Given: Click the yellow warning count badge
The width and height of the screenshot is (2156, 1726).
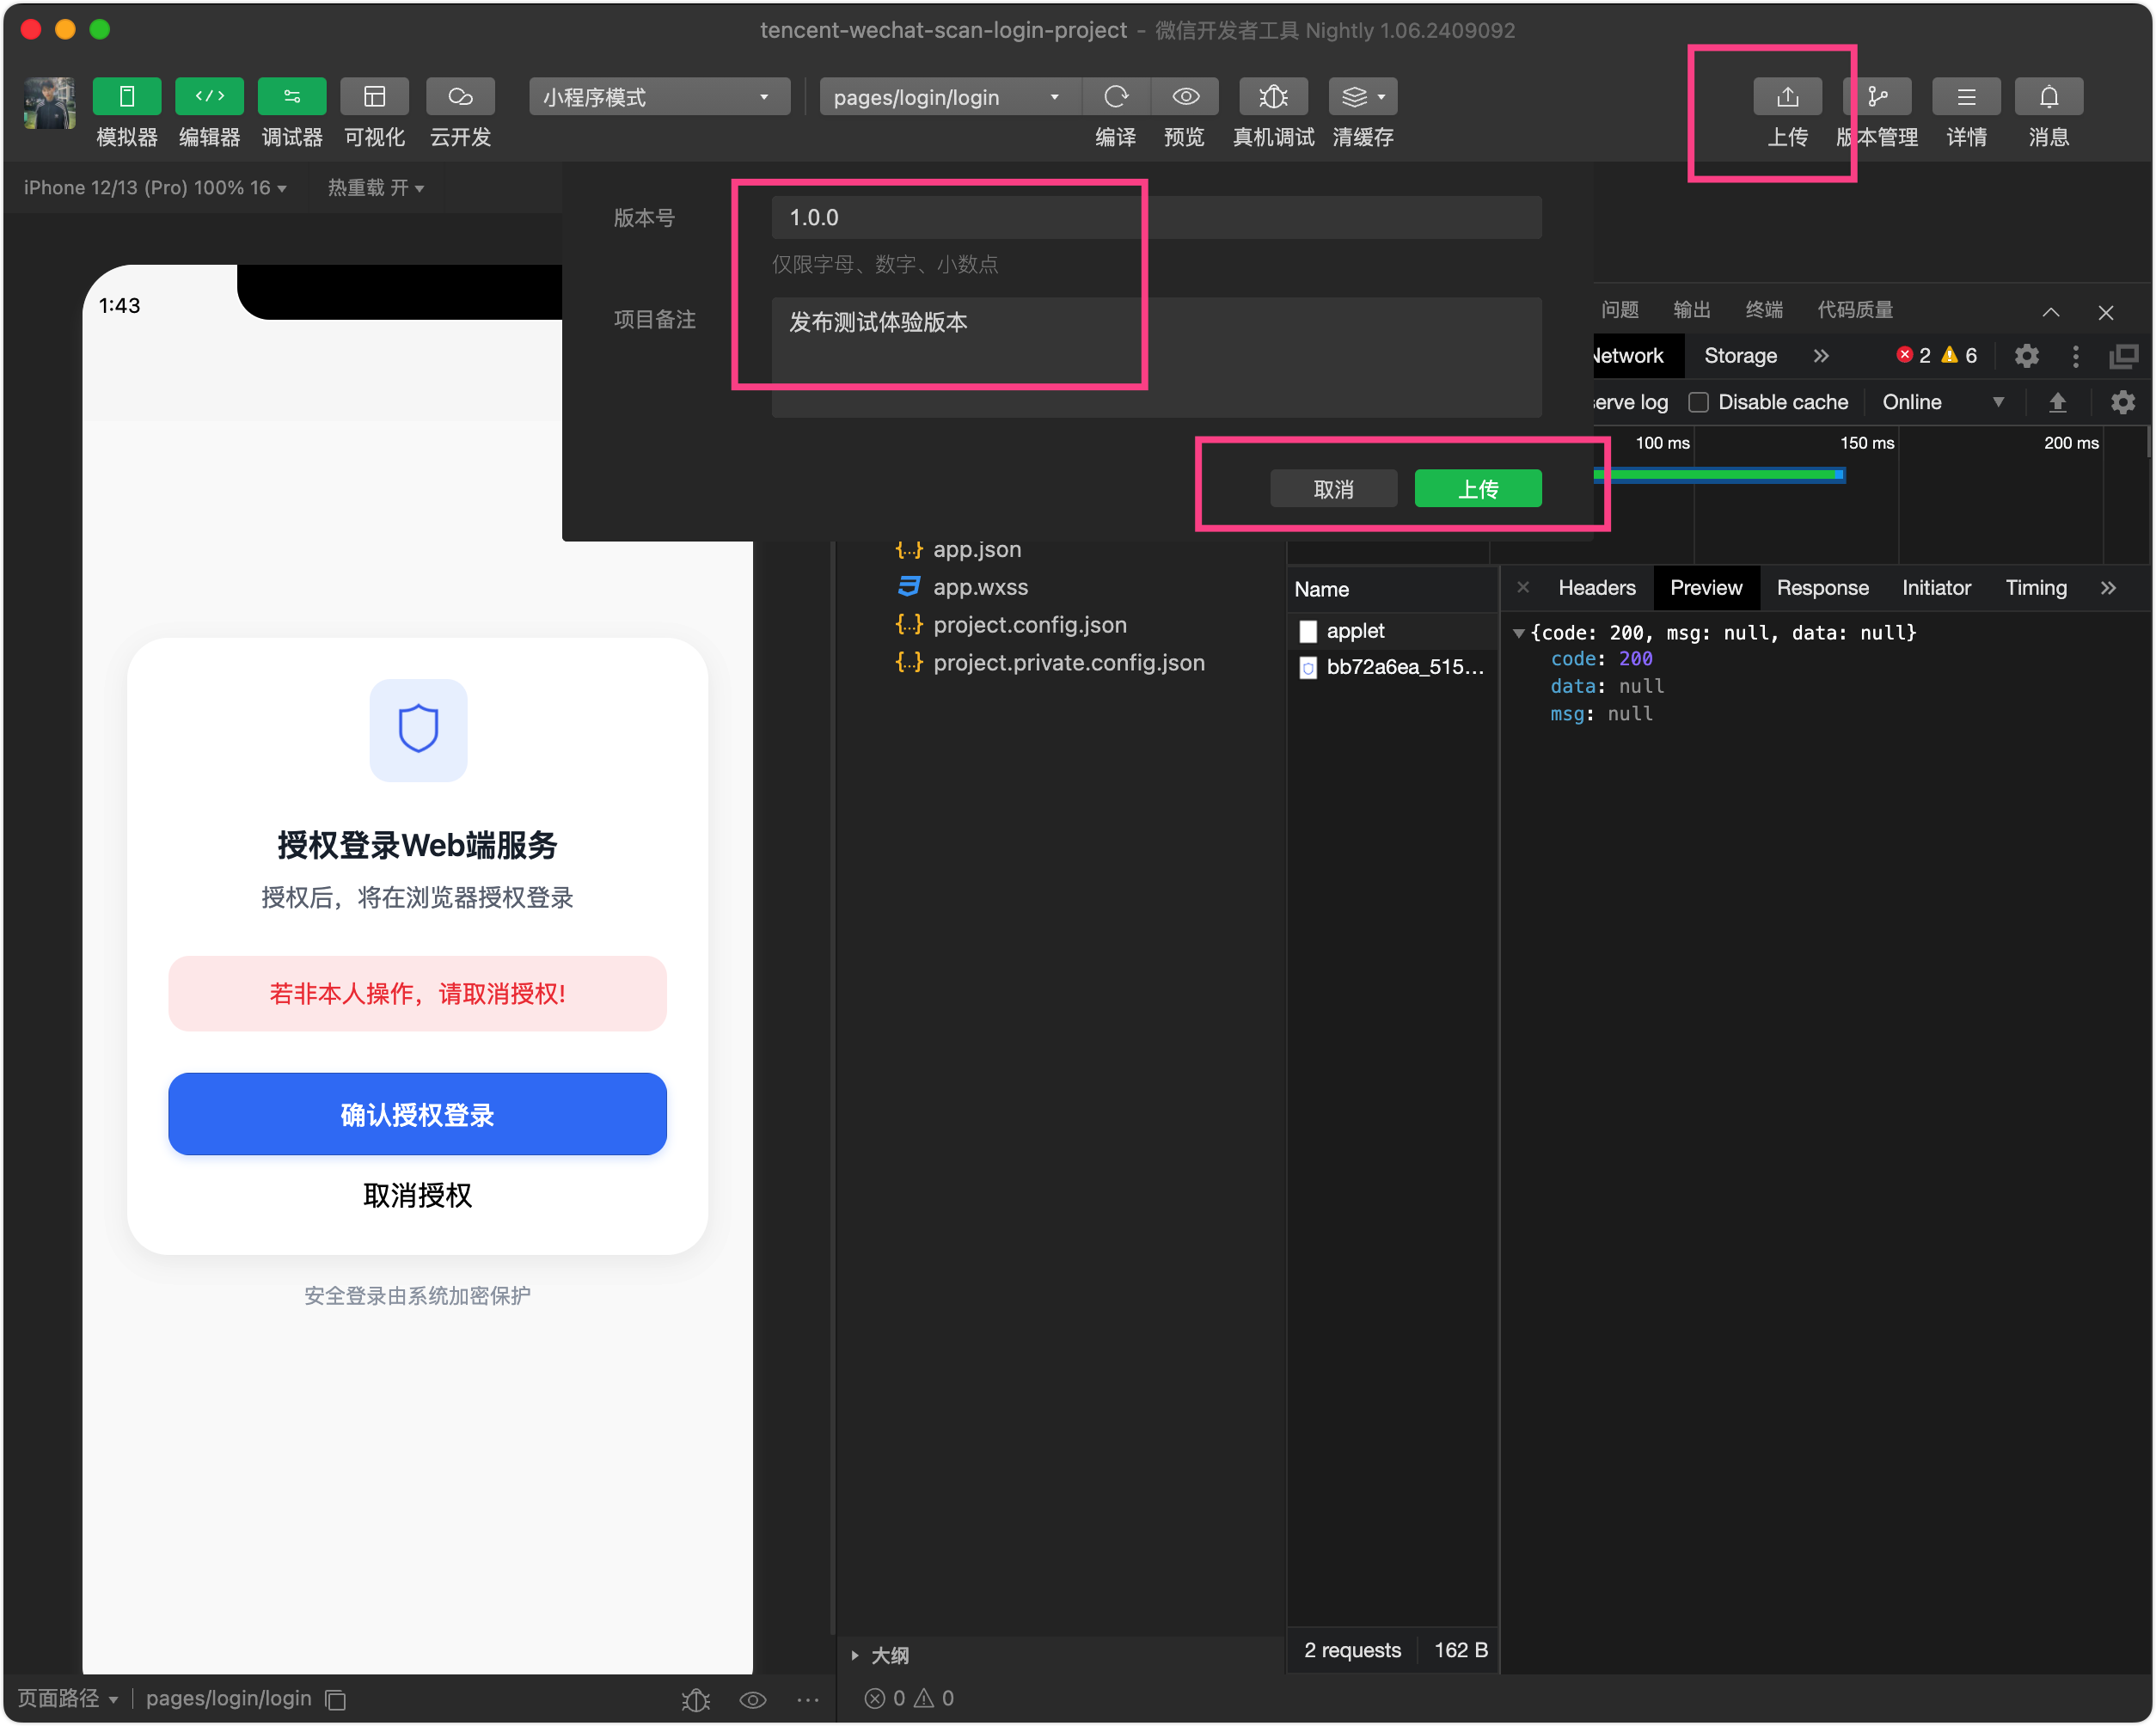Looking at the screenshot, I should [1960, 356].
